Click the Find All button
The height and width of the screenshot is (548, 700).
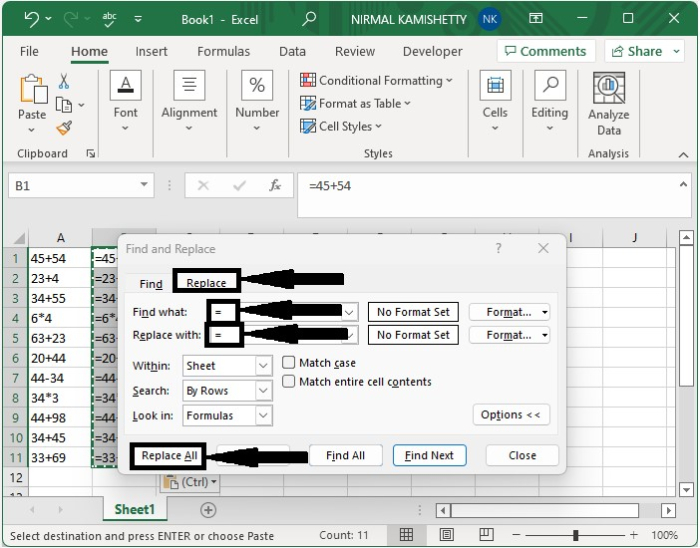coord(345,456)
